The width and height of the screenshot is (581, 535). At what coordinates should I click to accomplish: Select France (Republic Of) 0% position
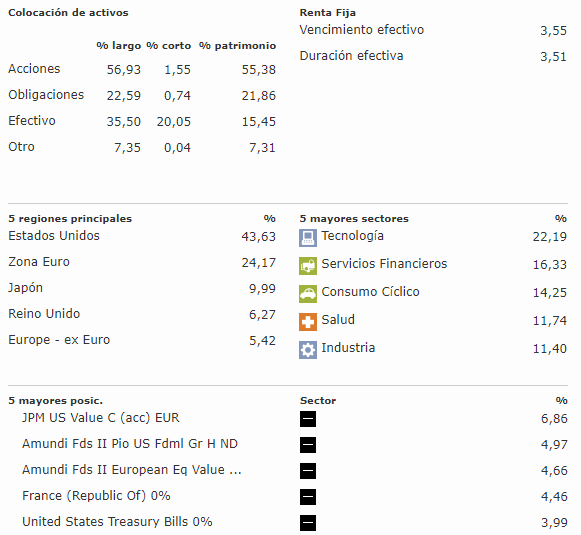pos(96,496)
